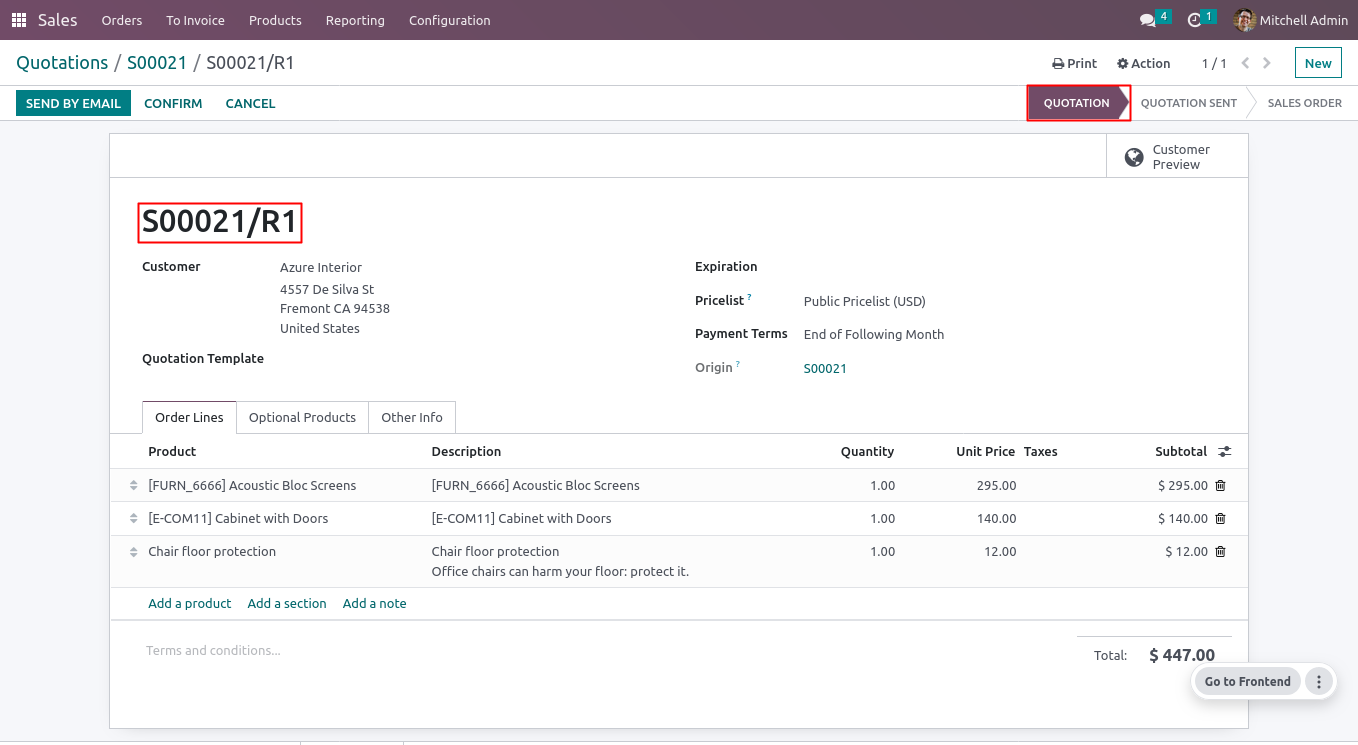Go to next record arrow

[x=1267, y=63]
